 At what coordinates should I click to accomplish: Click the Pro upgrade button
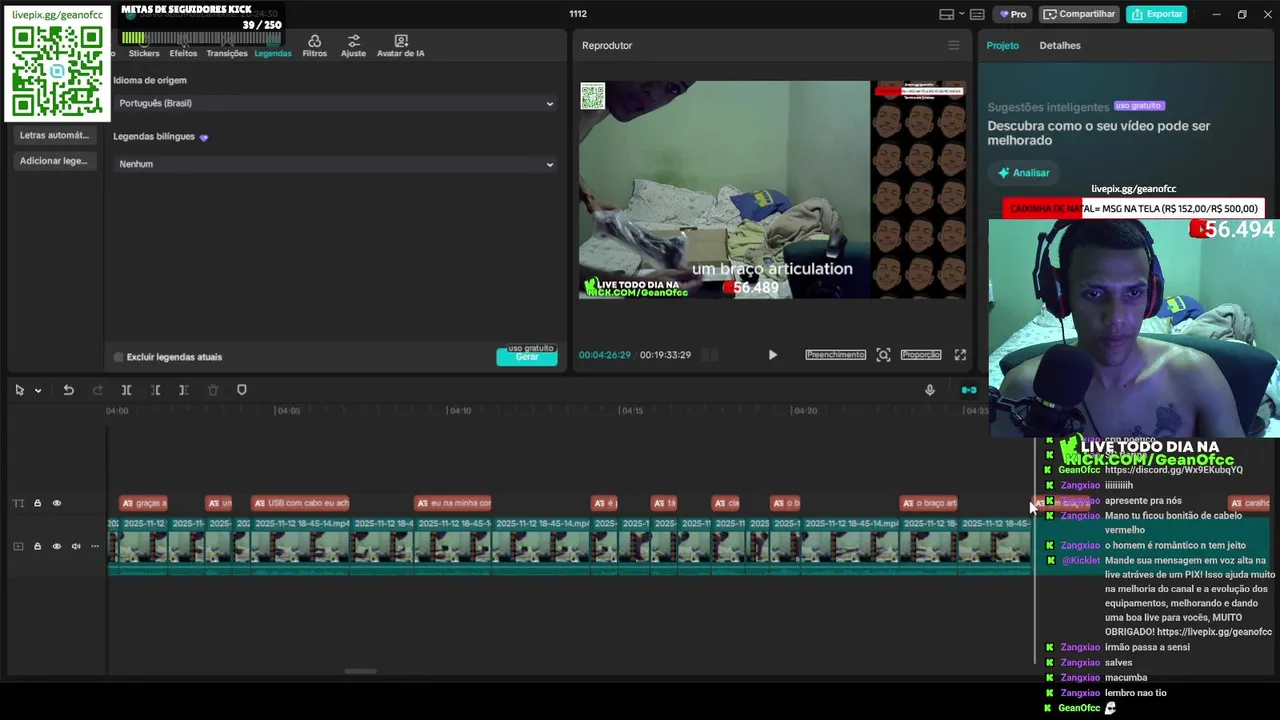pyautogui.click(x=1013, y=14)
